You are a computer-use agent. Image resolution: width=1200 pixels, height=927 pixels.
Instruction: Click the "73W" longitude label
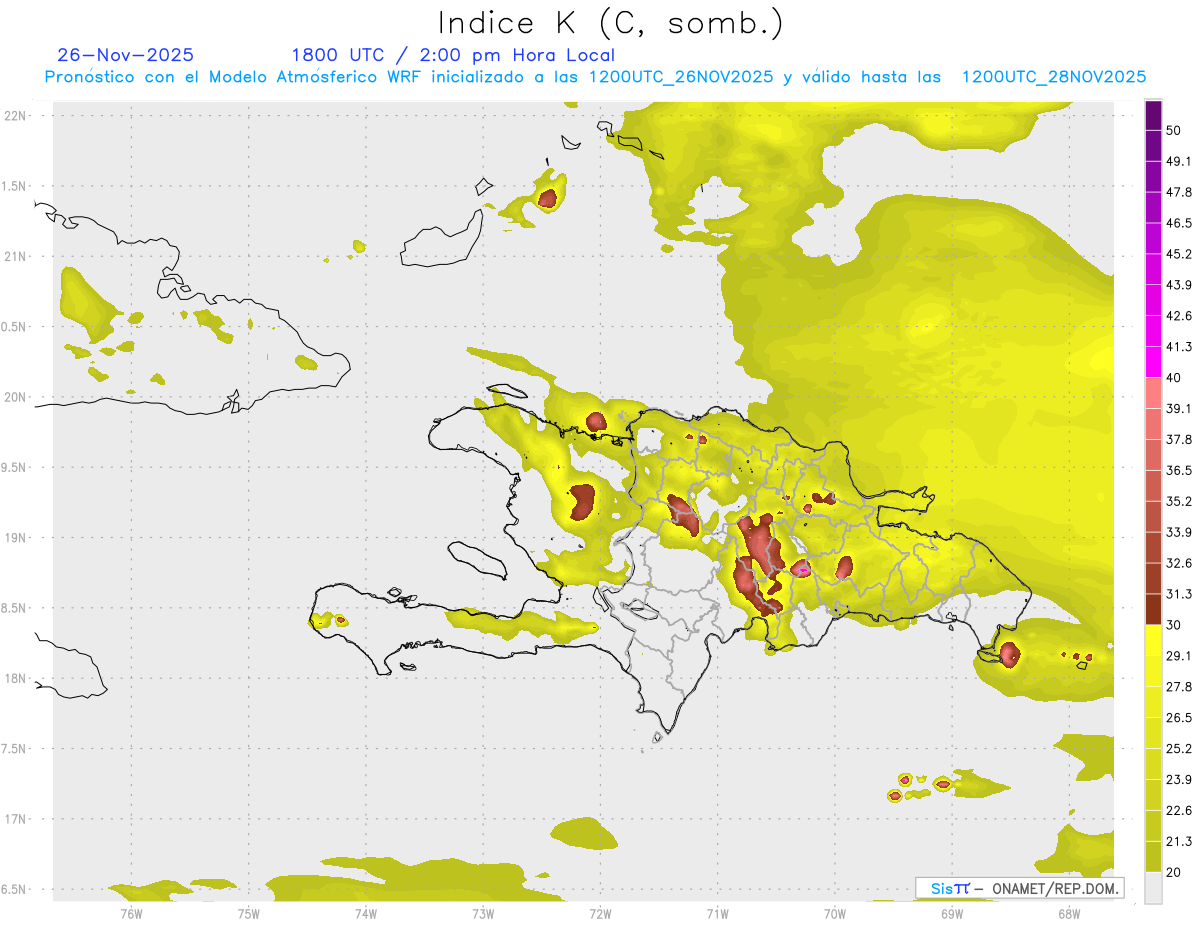[483, 913]
